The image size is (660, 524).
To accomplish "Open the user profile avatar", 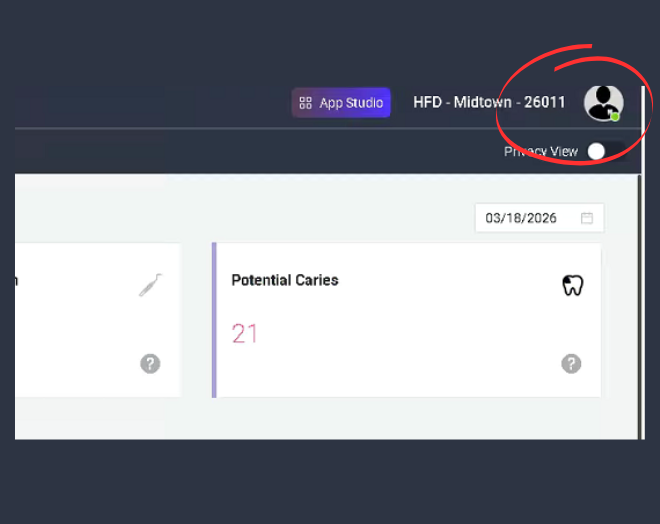I will 603,102.
